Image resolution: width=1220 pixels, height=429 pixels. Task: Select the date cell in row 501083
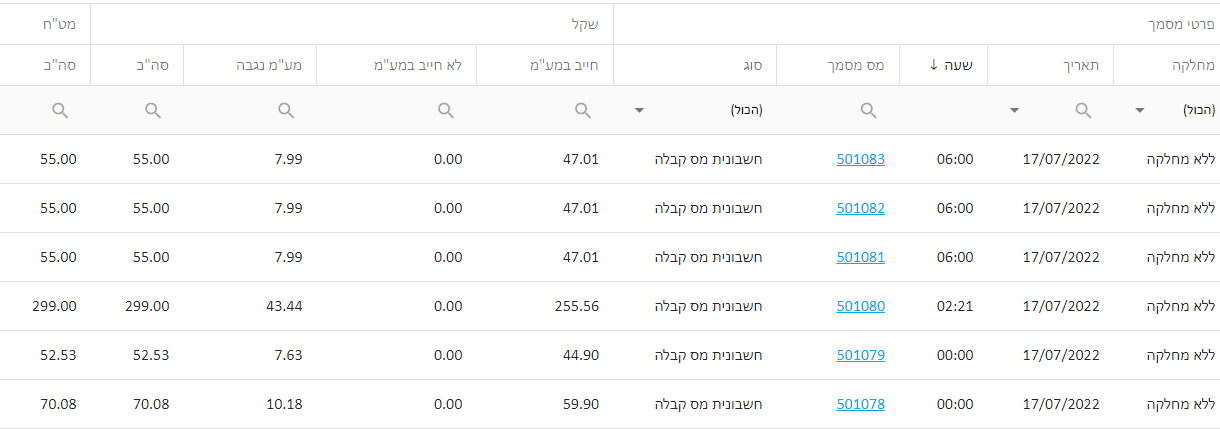click(1062, 159)
